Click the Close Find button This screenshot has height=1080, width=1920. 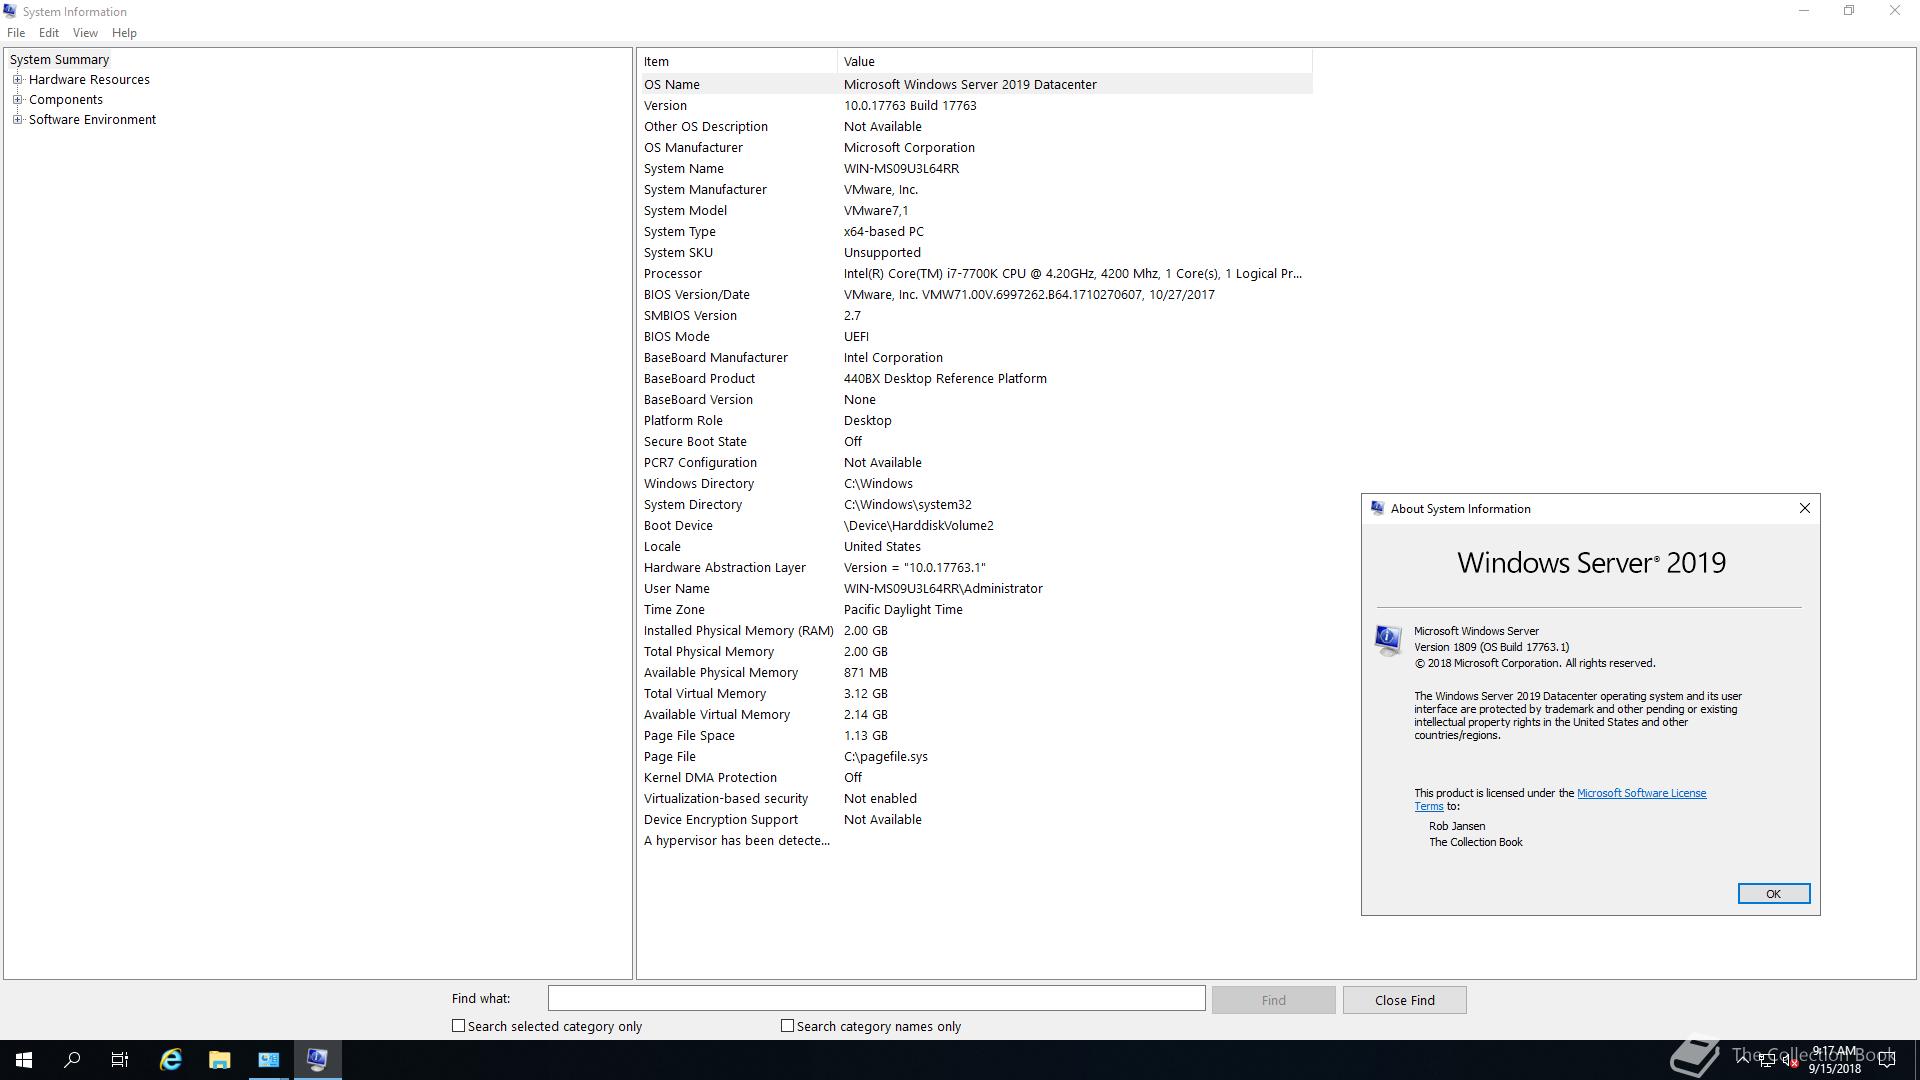pos(1404,1000)
